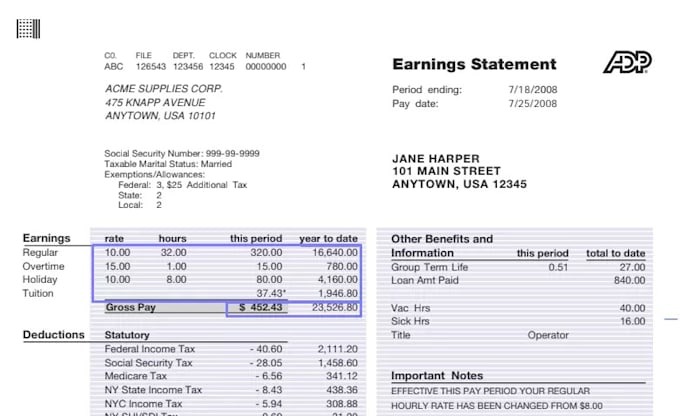This screenshot has width=680, height=416.
Task: Click the Regular earnings row label
Action: 42,253
